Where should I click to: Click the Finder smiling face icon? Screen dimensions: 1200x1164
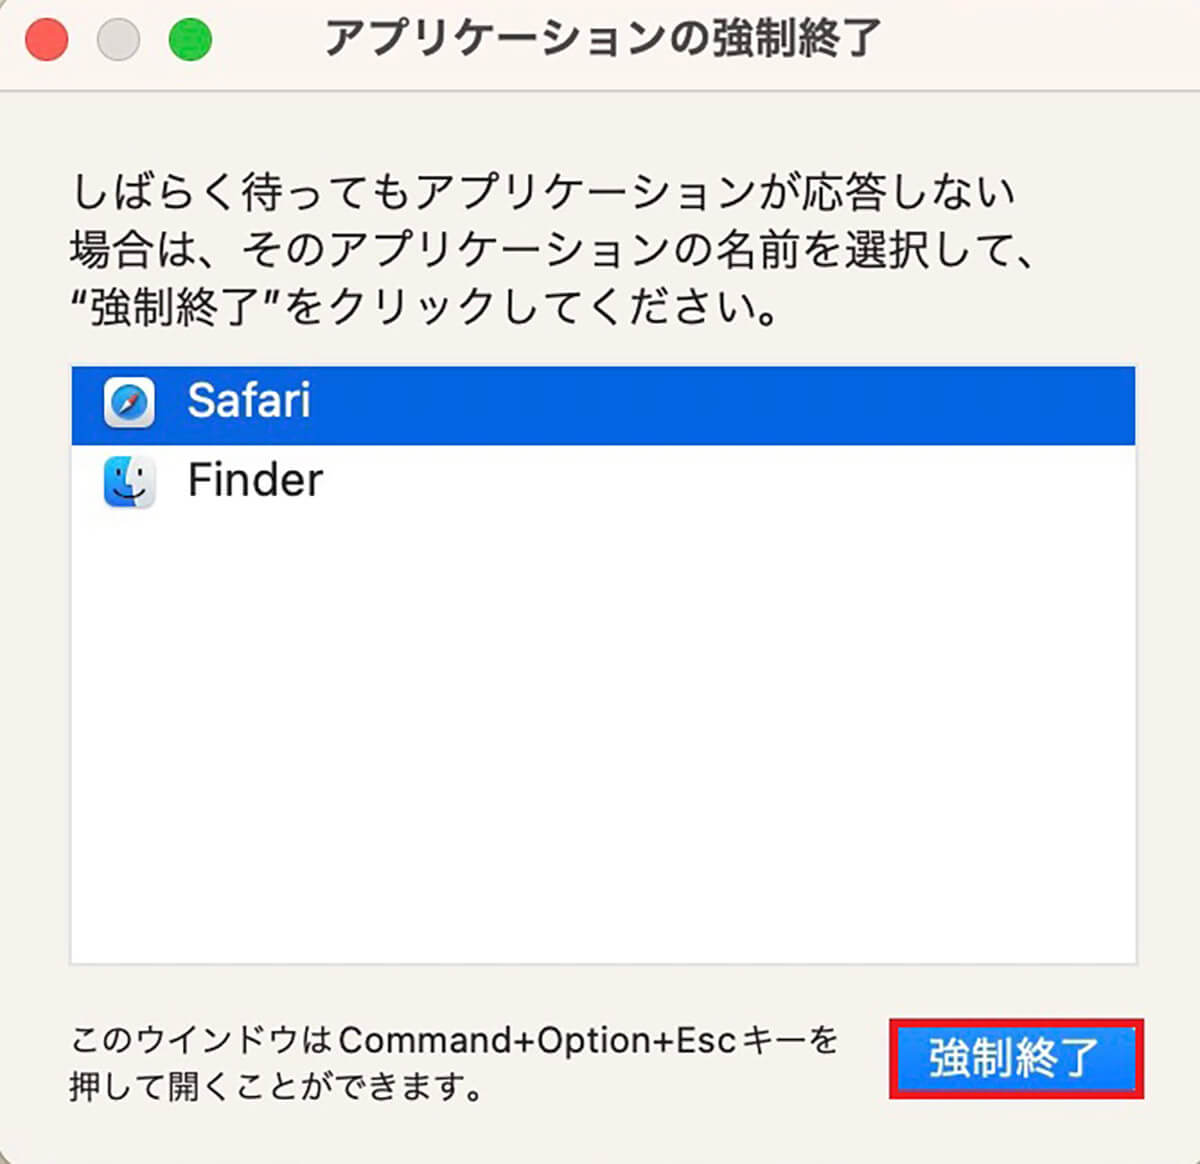(129, 482)
